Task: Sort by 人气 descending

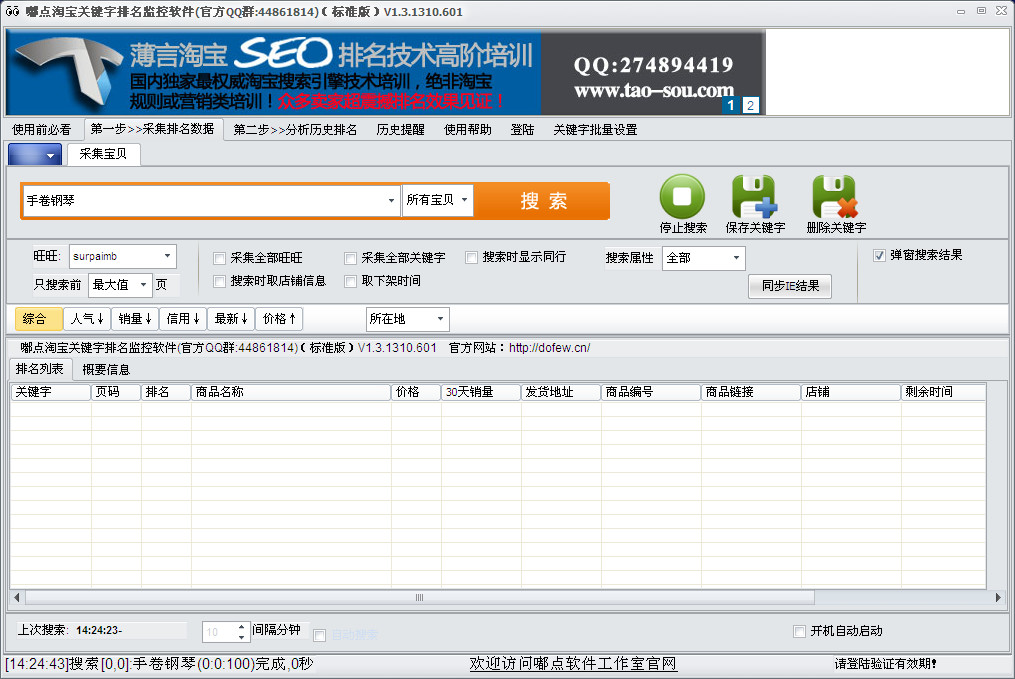Action: pyautogui.click(x=87, y=319)
